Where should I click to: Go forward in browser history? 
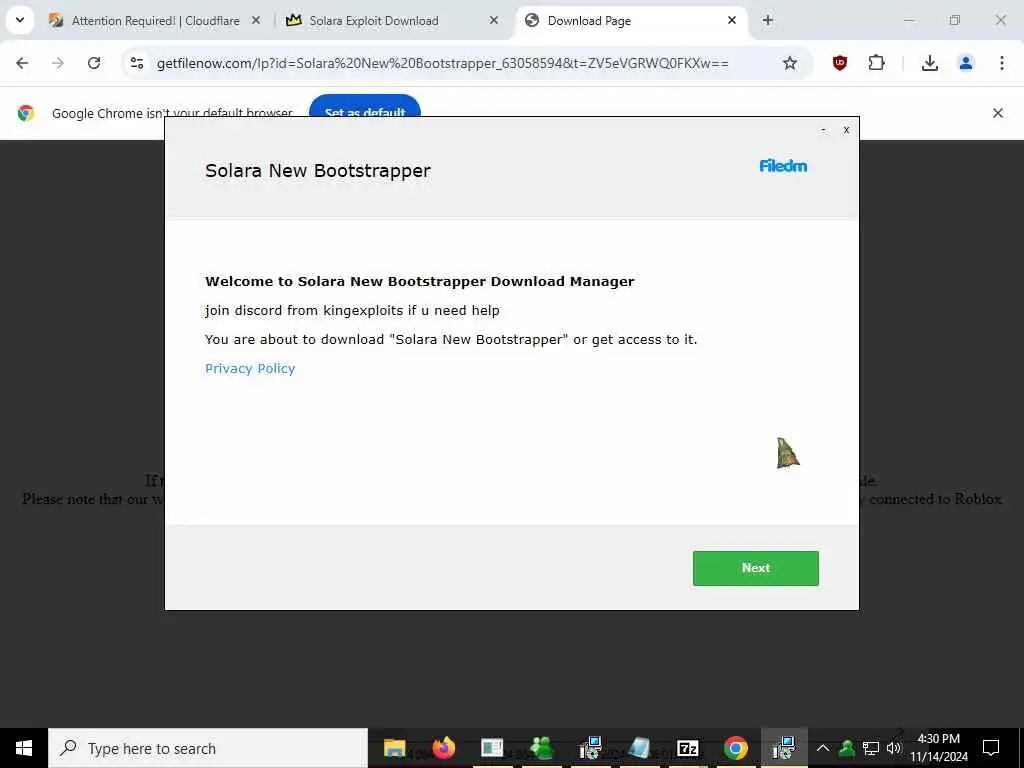click(x=58, y=63)
